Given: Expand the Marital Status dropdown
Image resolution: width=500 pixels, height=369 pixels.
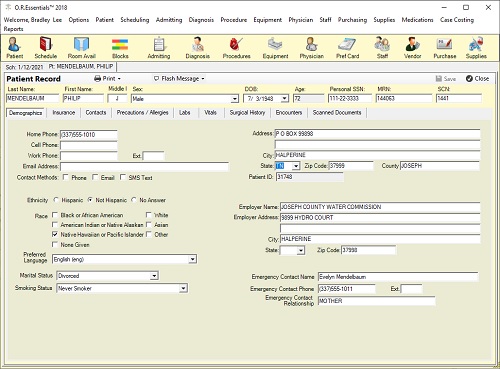Looking at the screenshot, I should (154, 276).
